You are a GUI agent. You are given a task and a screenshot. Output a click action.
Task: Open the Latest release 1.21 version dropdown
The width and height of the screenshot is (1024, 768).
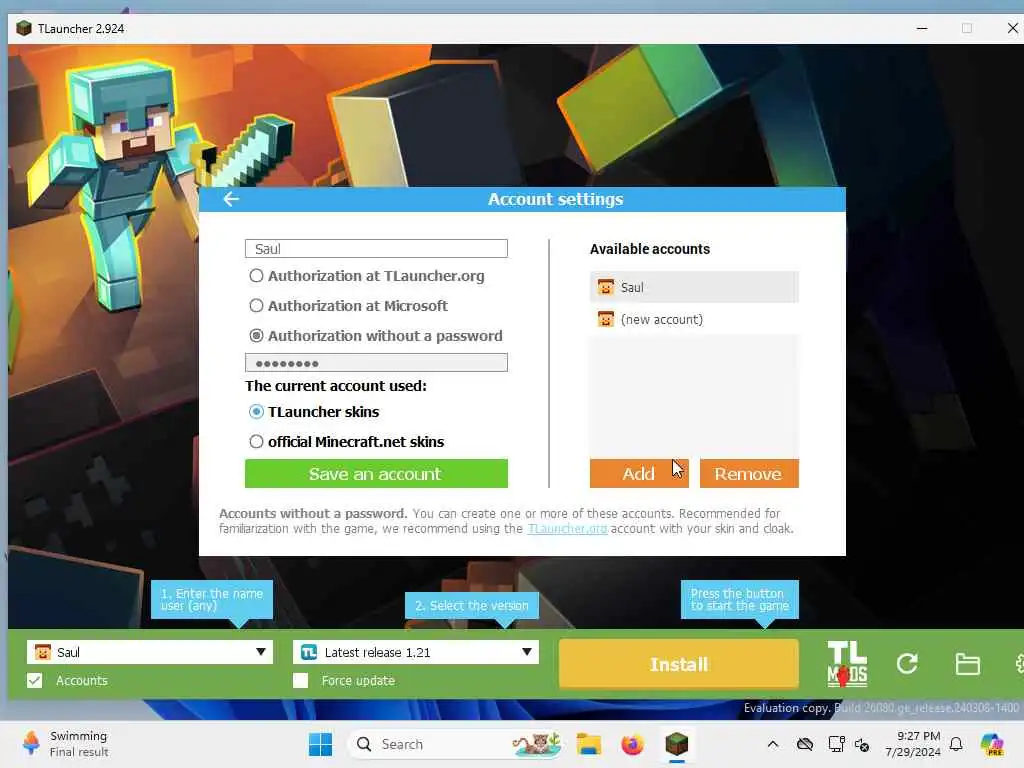tap(416, 652)
